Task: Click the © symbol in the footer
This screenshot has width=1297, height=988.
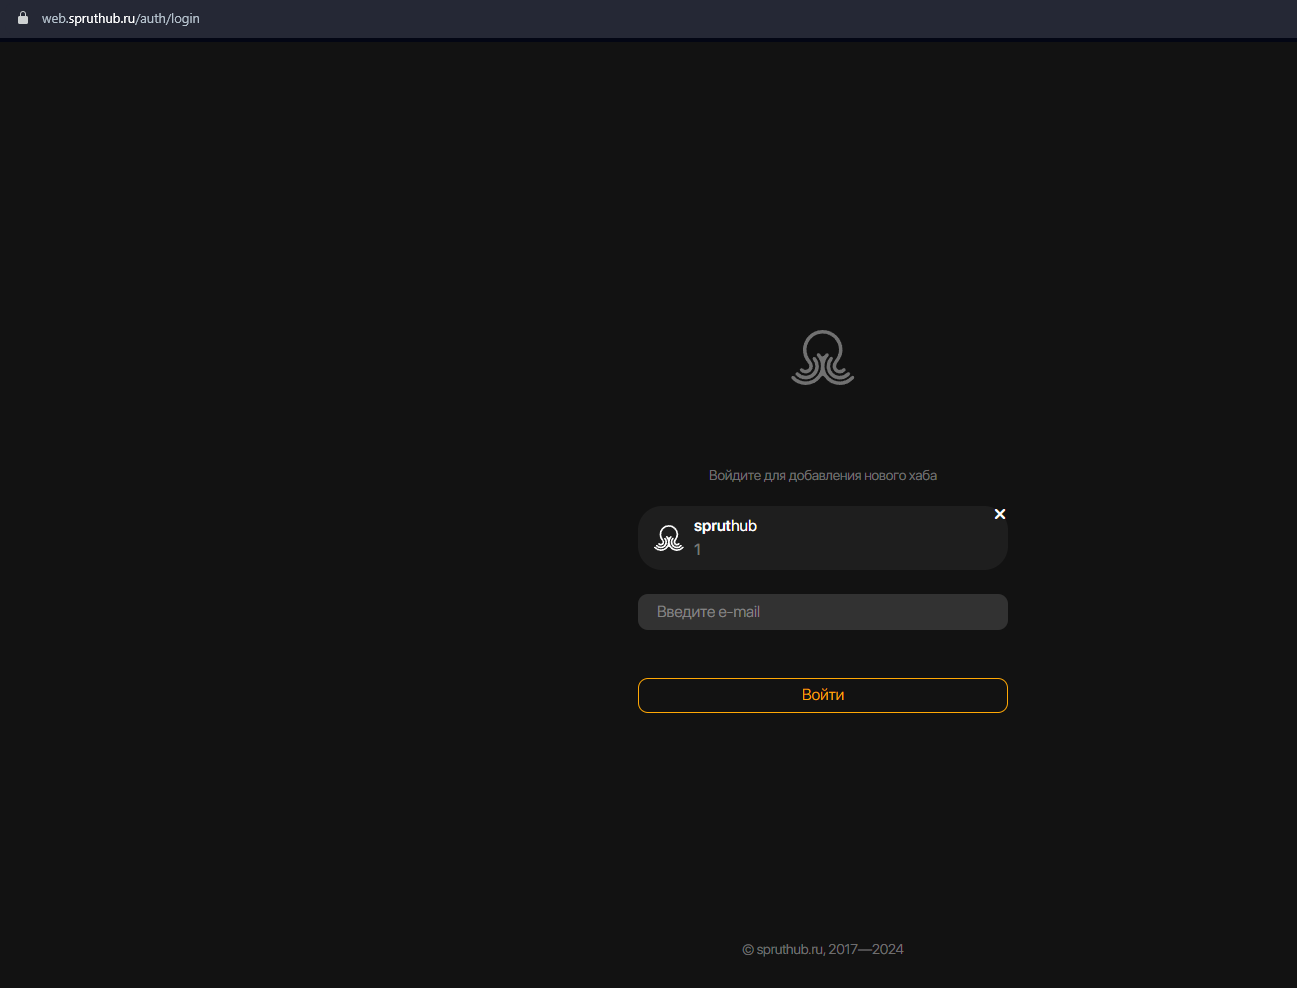Action: (748, 950)
